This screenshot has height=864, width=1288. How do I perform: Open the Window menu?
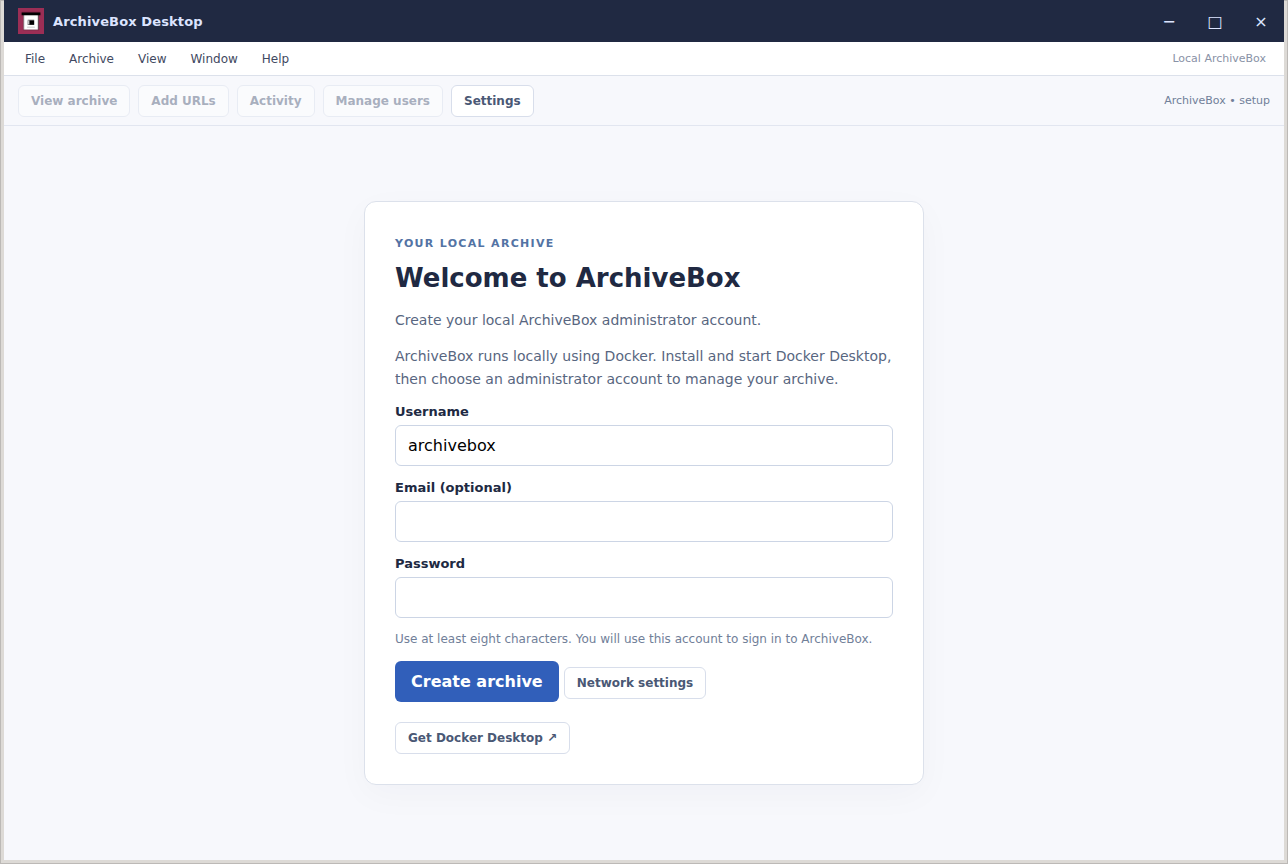pyautogui.click(x=214, y=59)
